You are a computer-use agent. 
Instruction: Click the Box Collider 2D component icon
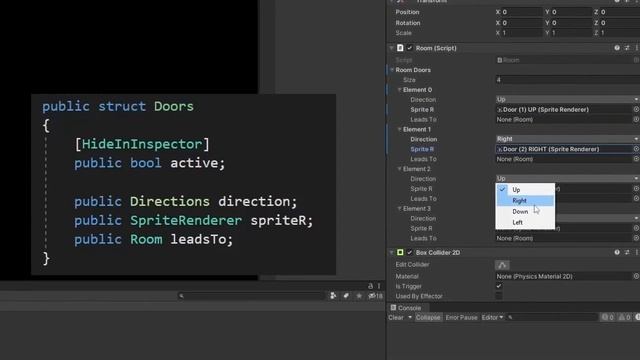(400, 252)
